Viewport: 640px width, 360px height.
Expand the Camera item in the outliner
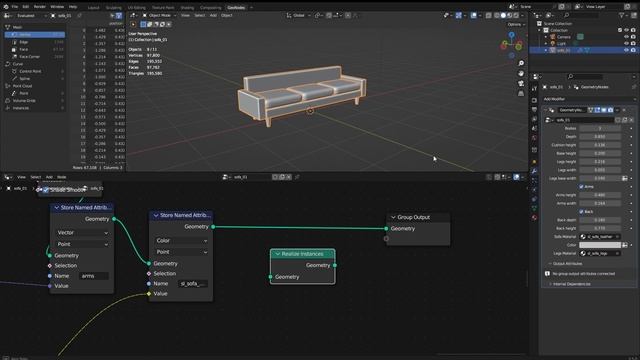[x=546, y=37]
